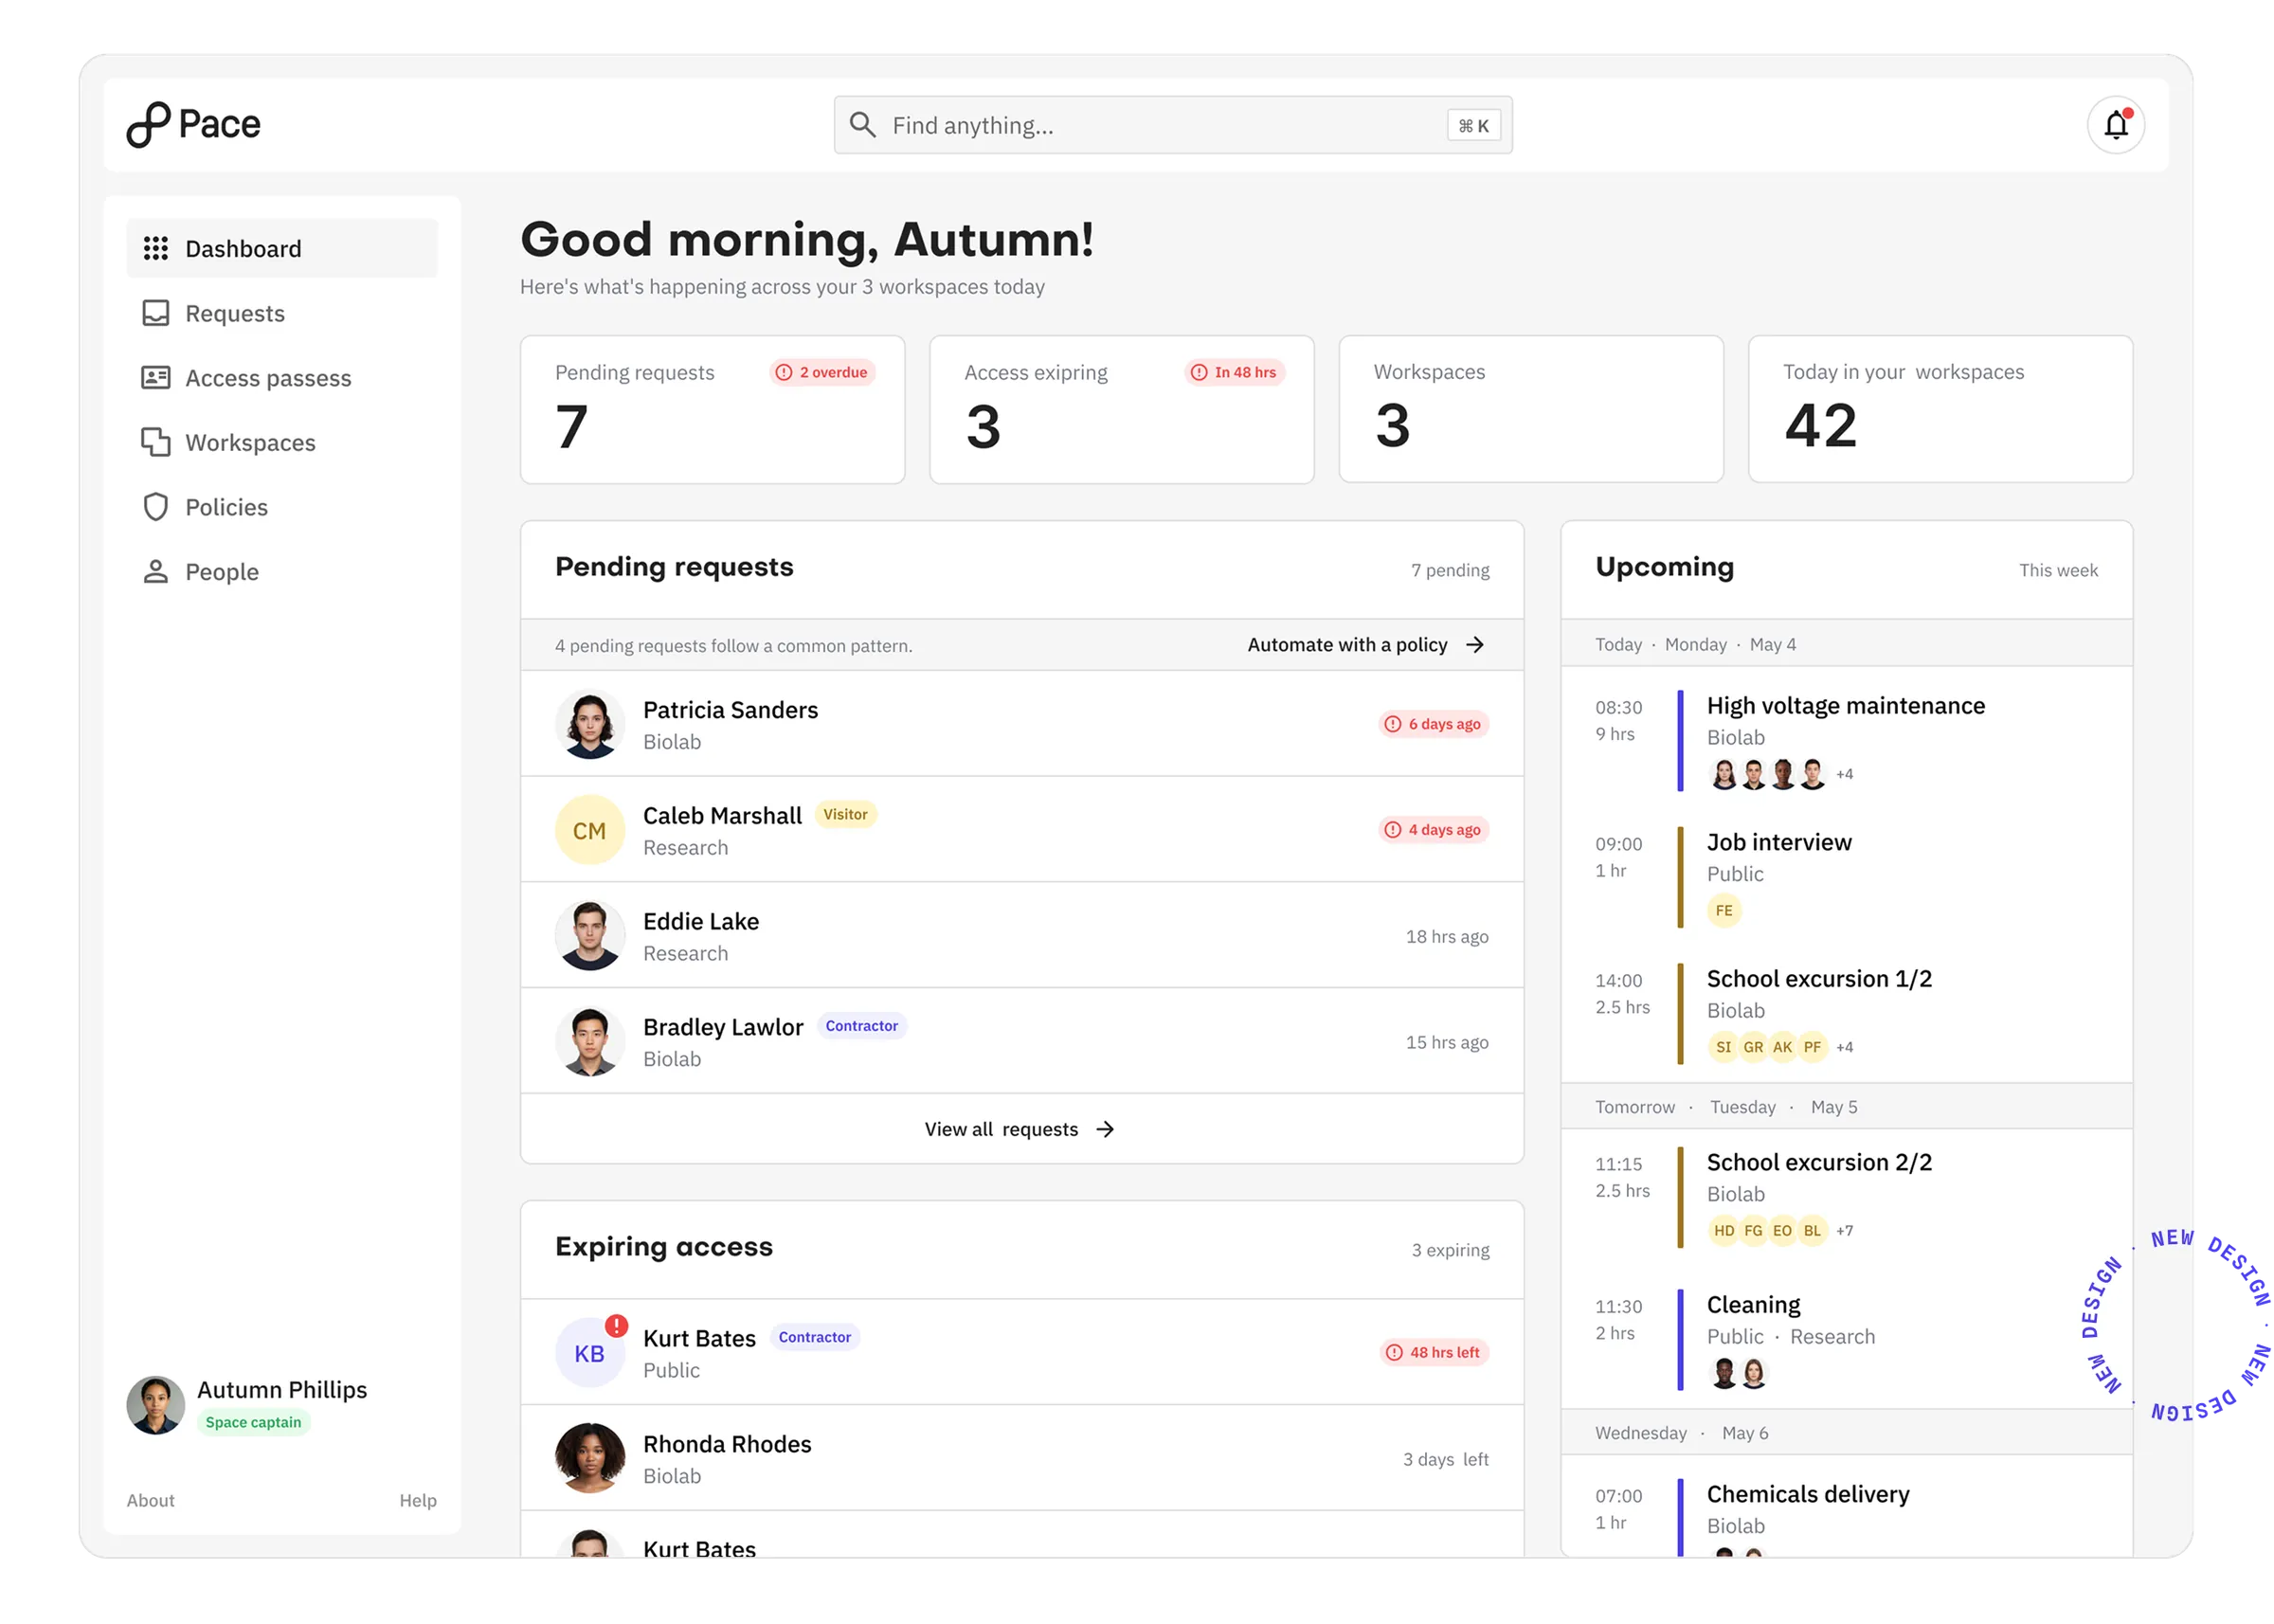Click the BL attendee badge on School excursion 2/2
Screen dimensions: 2274x1624
click(x=1812, y=1230)
